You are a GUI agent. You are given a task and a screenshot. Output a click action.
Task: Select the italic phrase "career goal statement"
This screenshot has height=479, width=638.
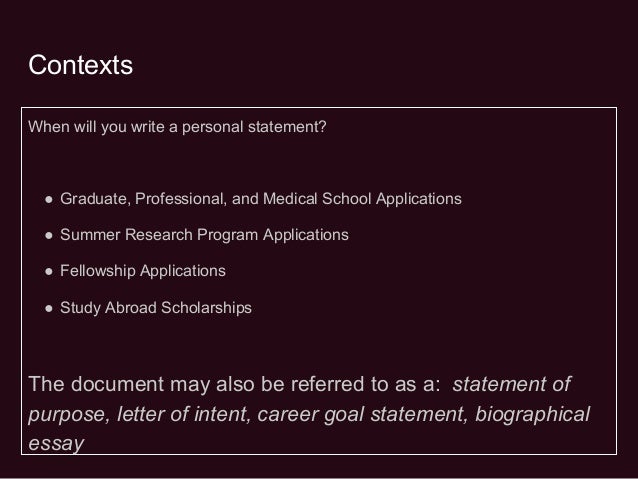(x=355, y=414)
